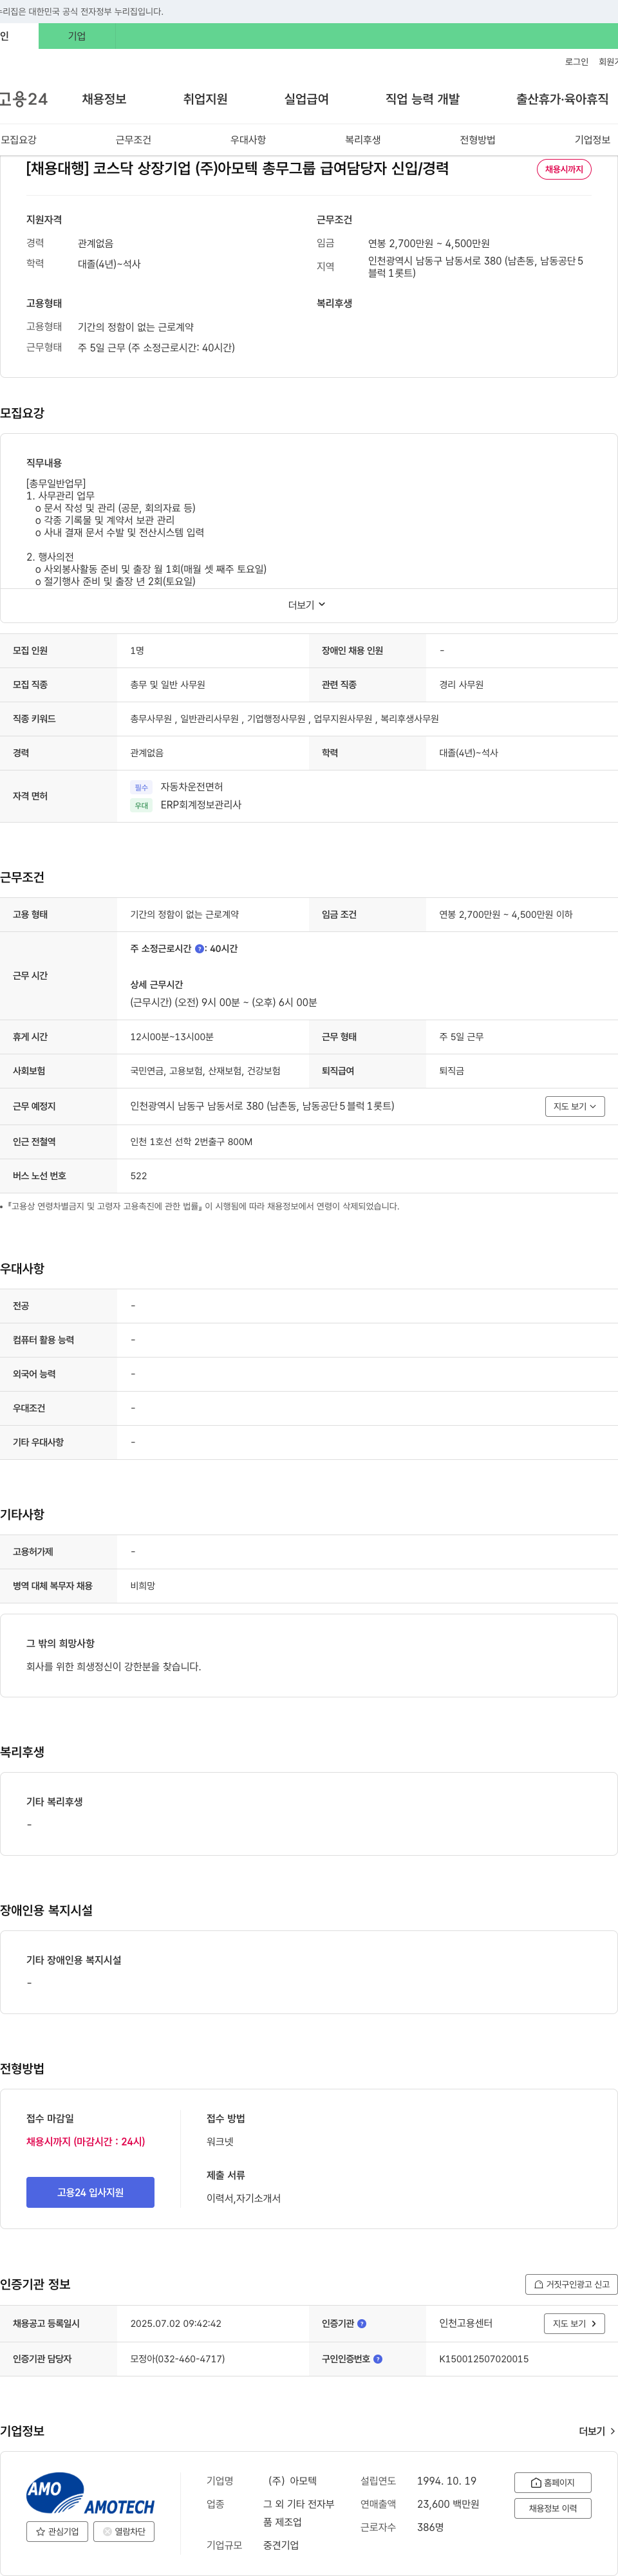This screenshot has height=2576, width=618.
Task: Click the 필수 badge for 자동차운전면허
Action: tap(141, 787)
